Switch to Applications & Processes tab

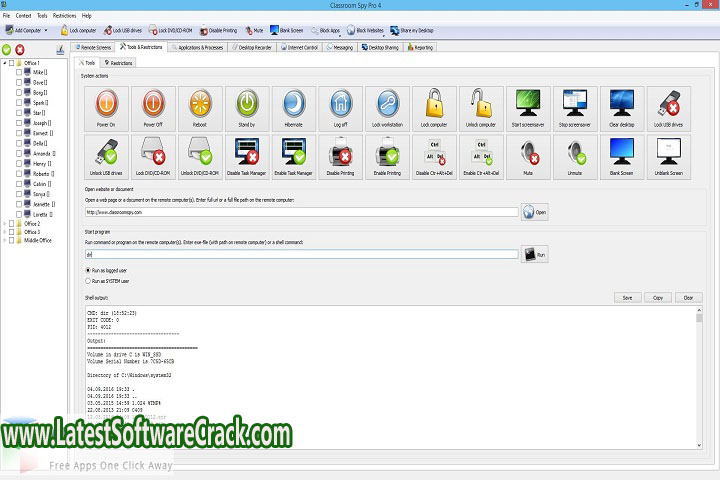tap(197, 47)
